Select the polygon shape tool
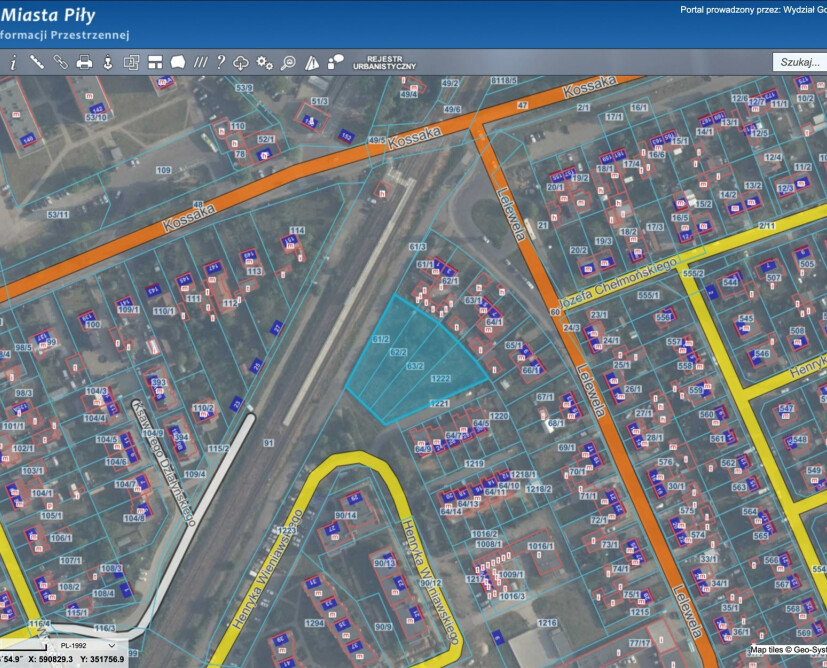 point(178,62)
